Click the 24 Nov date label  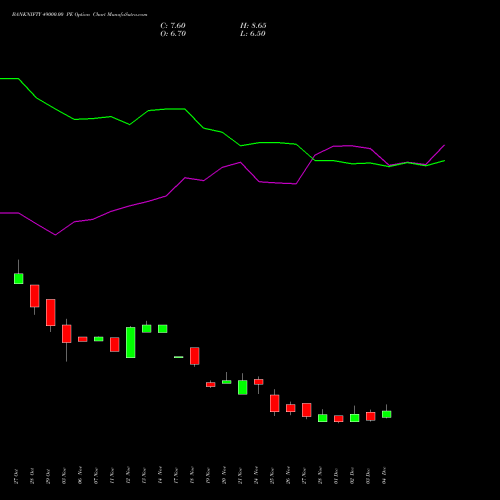[256, 475]
